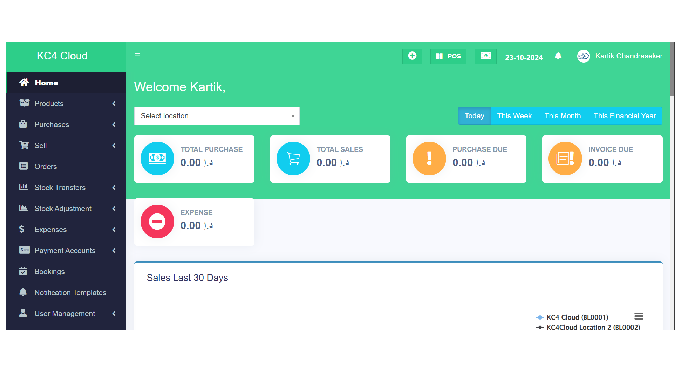Click the Purchase Due exclamation icon
680x390 pixels.
429,158
